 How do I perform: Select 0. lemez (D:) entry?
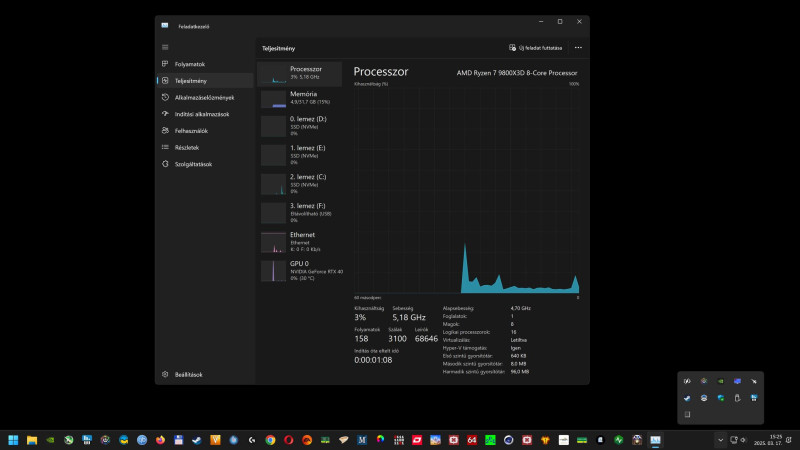tap(300, 126)
